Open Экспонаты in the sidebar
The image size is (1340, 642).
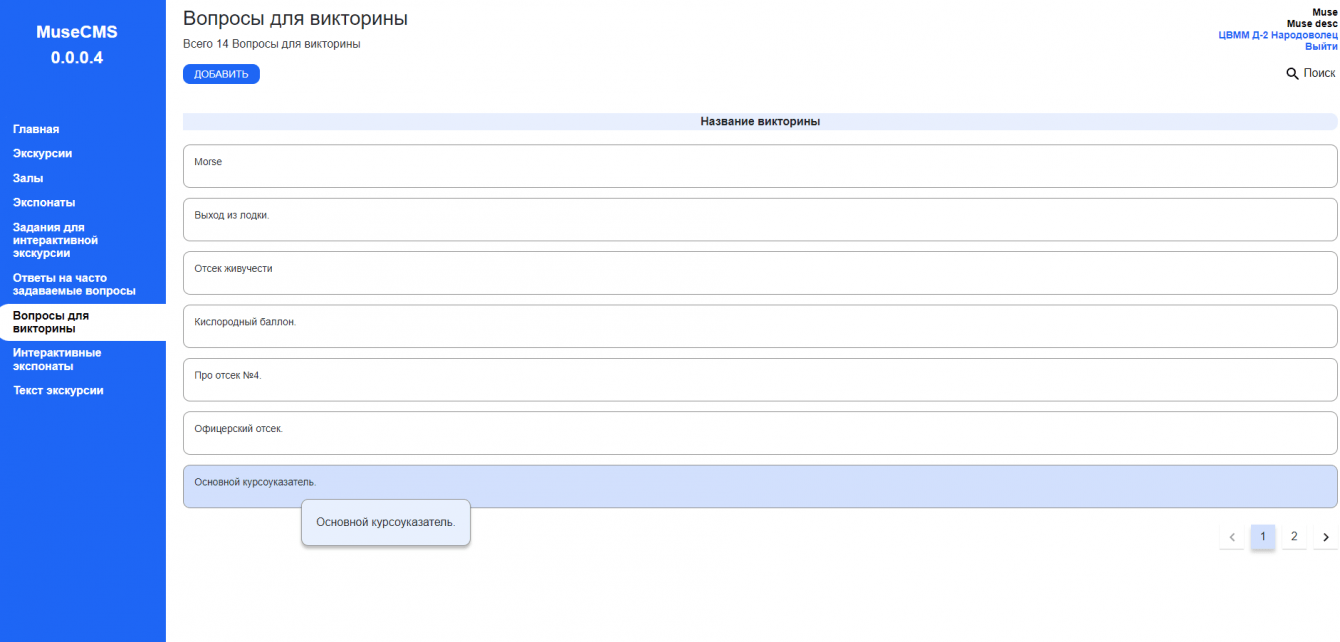pos(44,203)
